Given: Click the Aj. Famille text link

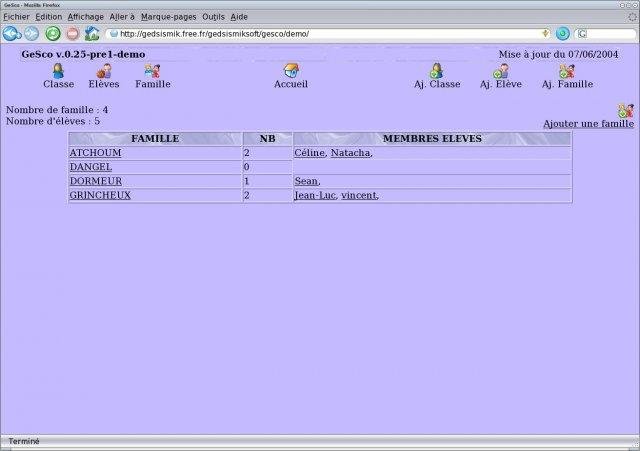Looking at the screenshot, I should click(567, 84).
